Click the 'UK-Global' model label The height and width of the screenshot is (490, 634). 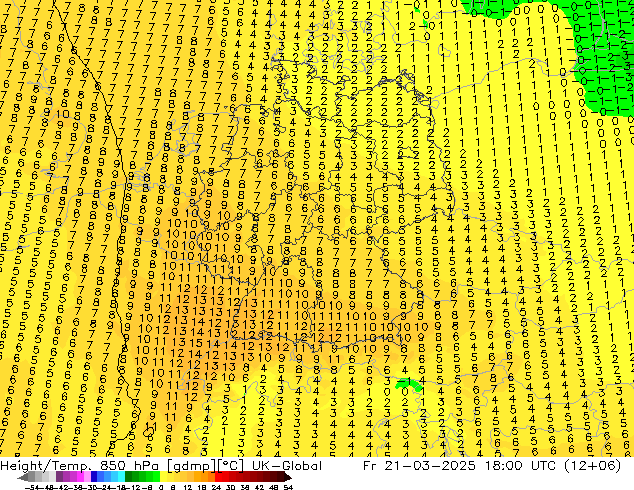point(287,466)
